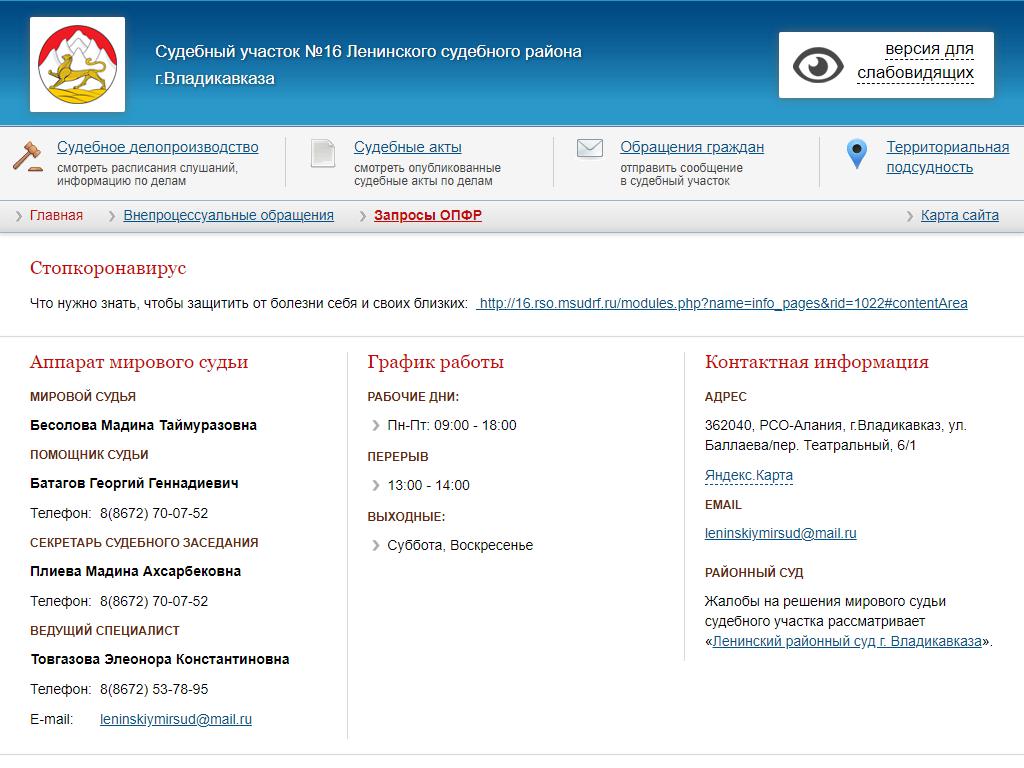
Task: Click the eye icon for visually impaired version
Action: point(818,65)
